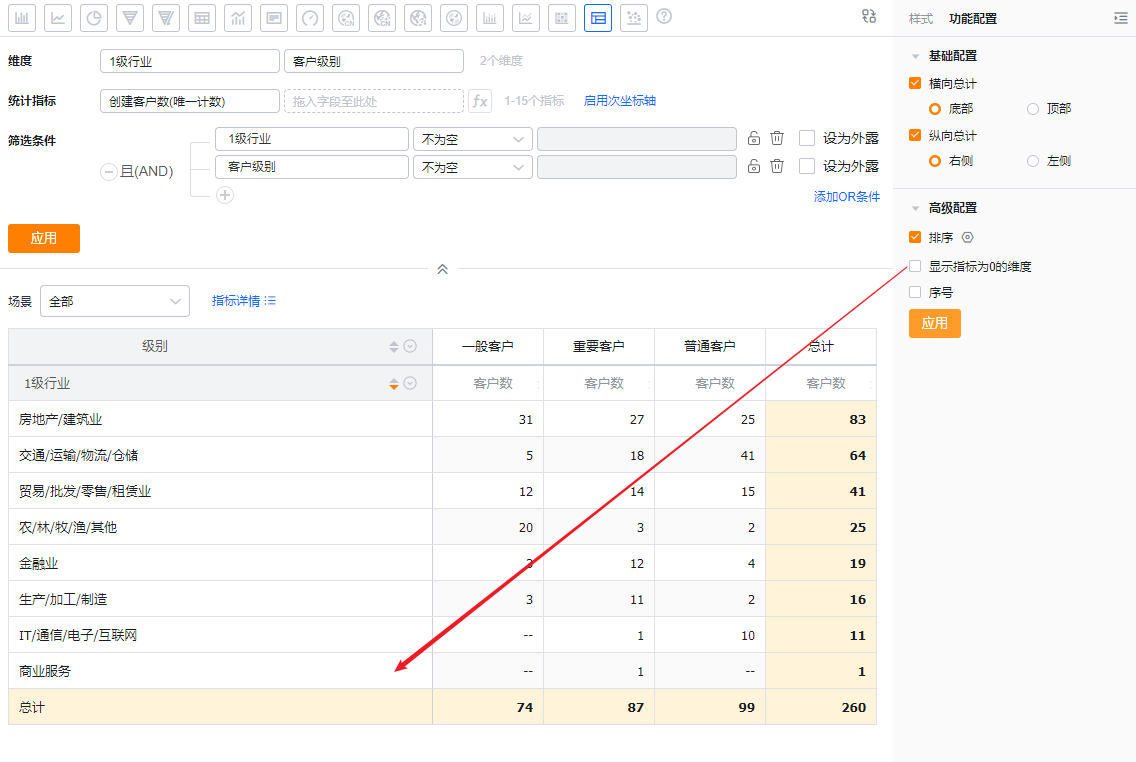Click the 房地产/建筑业 row label
Viewport: 1136px width, 762px height.
point(61,420)
